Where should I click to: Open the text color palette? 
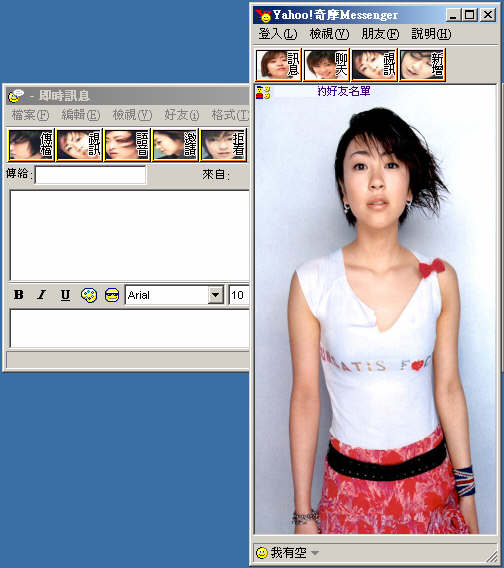(x=89, y=295)
